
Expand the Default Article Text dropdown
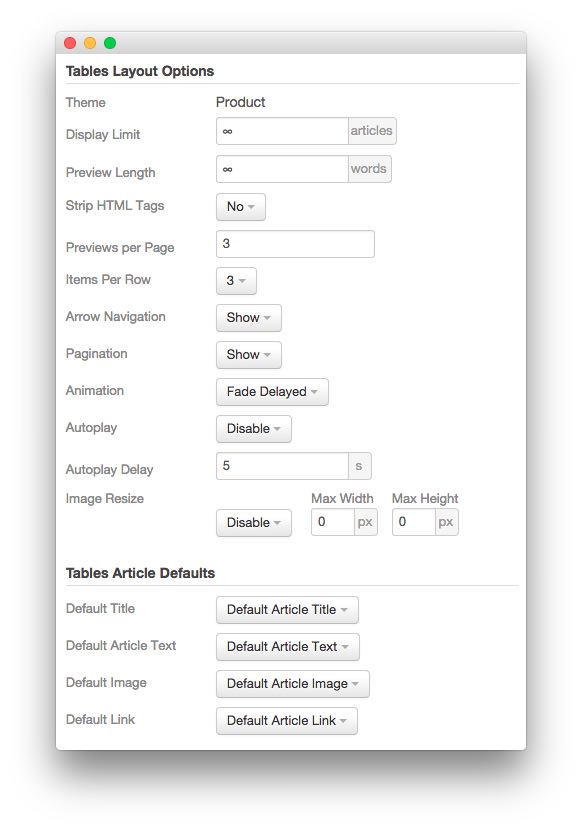[x=288, y=647]
